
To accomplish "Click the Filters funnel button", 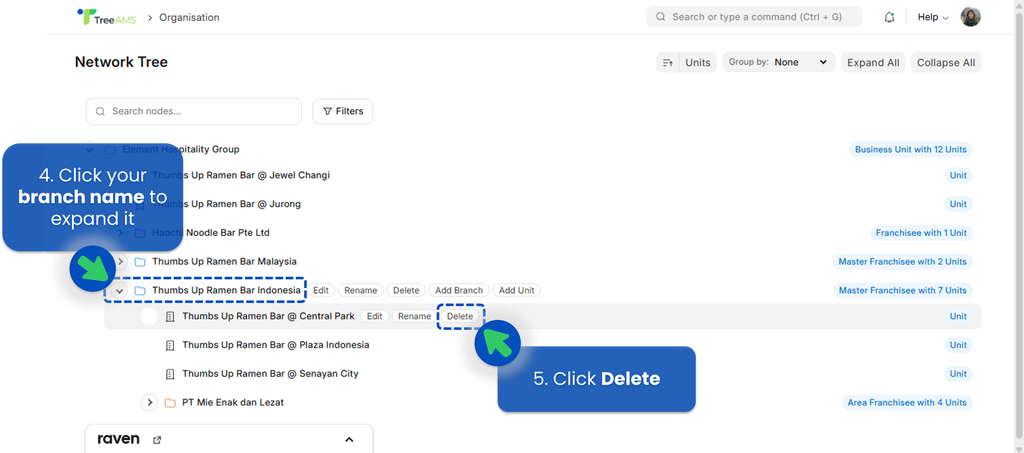I will click(x=343, y=111).
